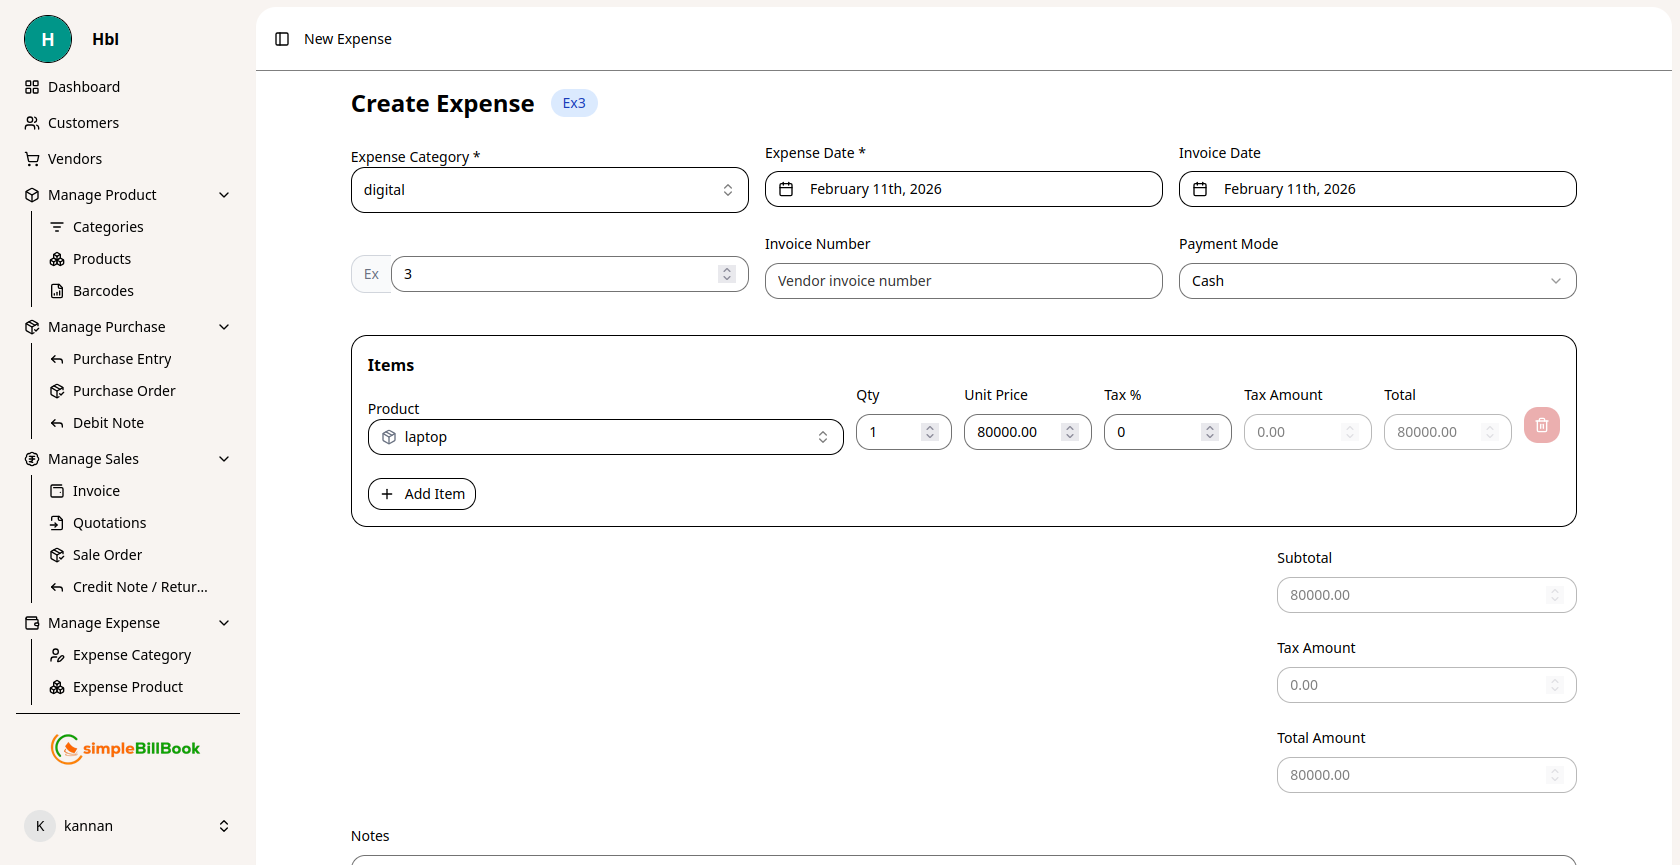Open Barcodes from the sidebar
The image size is (1680, 865).
(103, 291)
